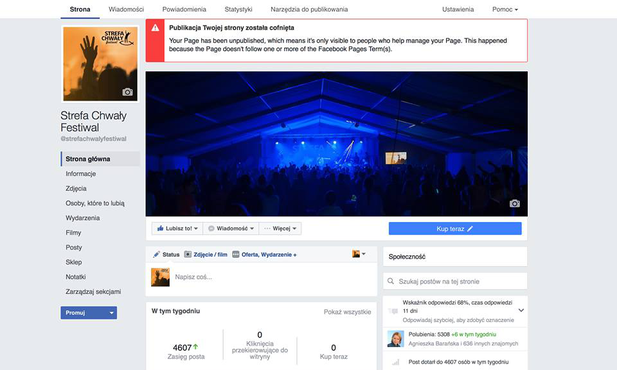Viewport: 617px width, 370px height.
Task: Click the page avatar beside Napisz coś
Action: point(161,277)
